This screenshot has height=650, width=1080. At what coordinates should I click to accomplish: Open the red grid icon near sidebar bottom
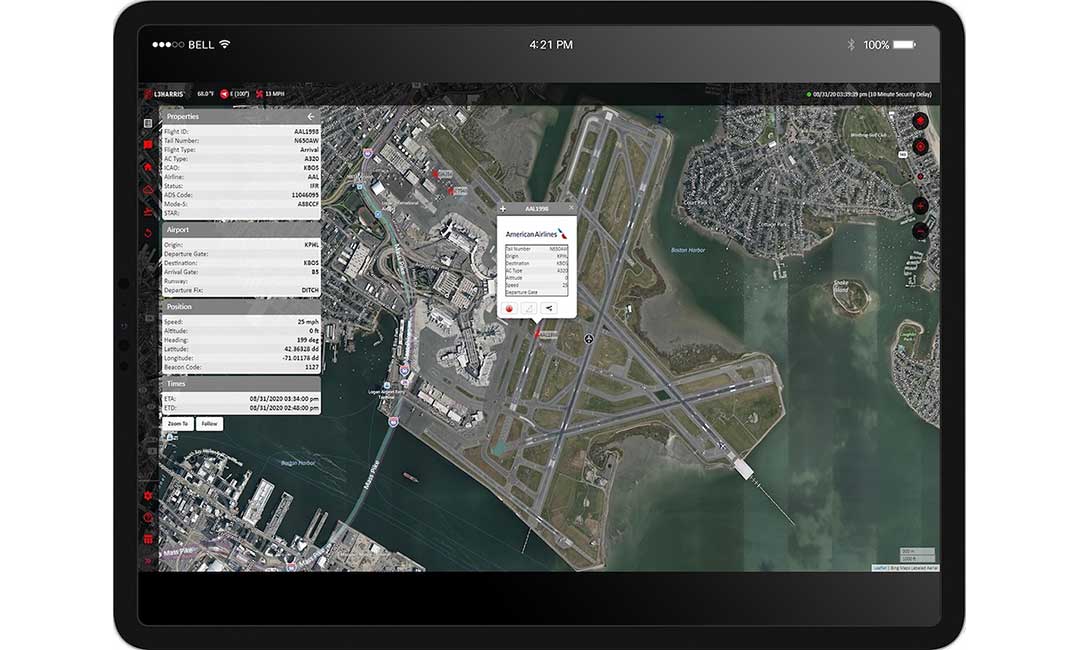(147, 539)
